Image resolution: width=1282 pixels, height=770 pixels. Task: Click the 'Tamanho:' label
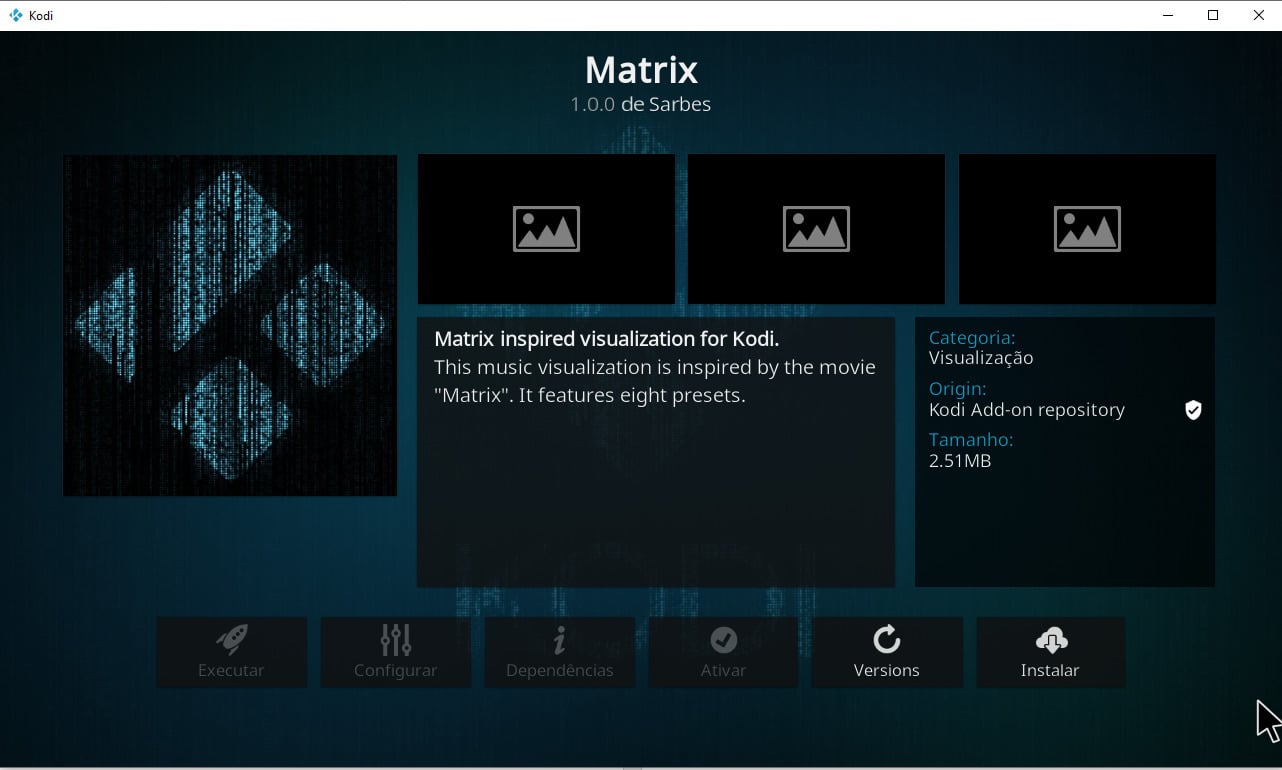coord(971,440)
